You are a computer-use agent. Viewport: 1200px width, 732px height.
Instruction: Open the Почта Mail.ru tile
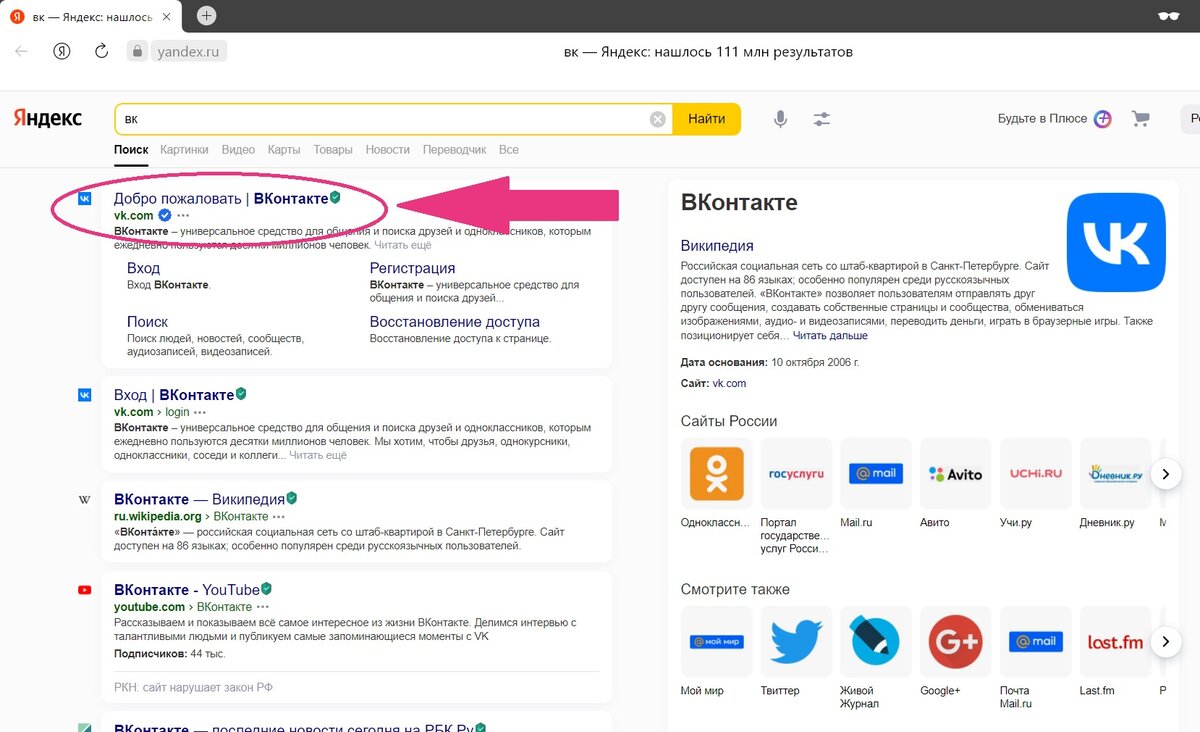coord(1036,641)
